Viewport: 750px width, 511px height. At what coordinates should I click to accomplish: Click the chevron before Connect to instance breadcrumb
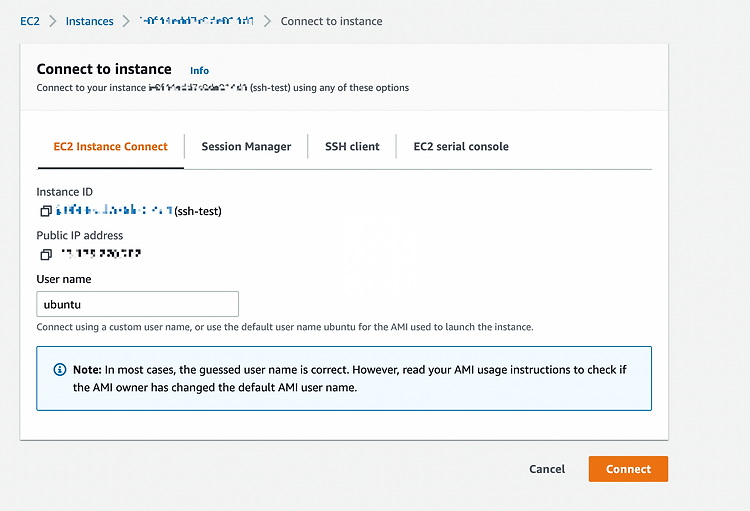pyautogui.click(x=267, y=21)
